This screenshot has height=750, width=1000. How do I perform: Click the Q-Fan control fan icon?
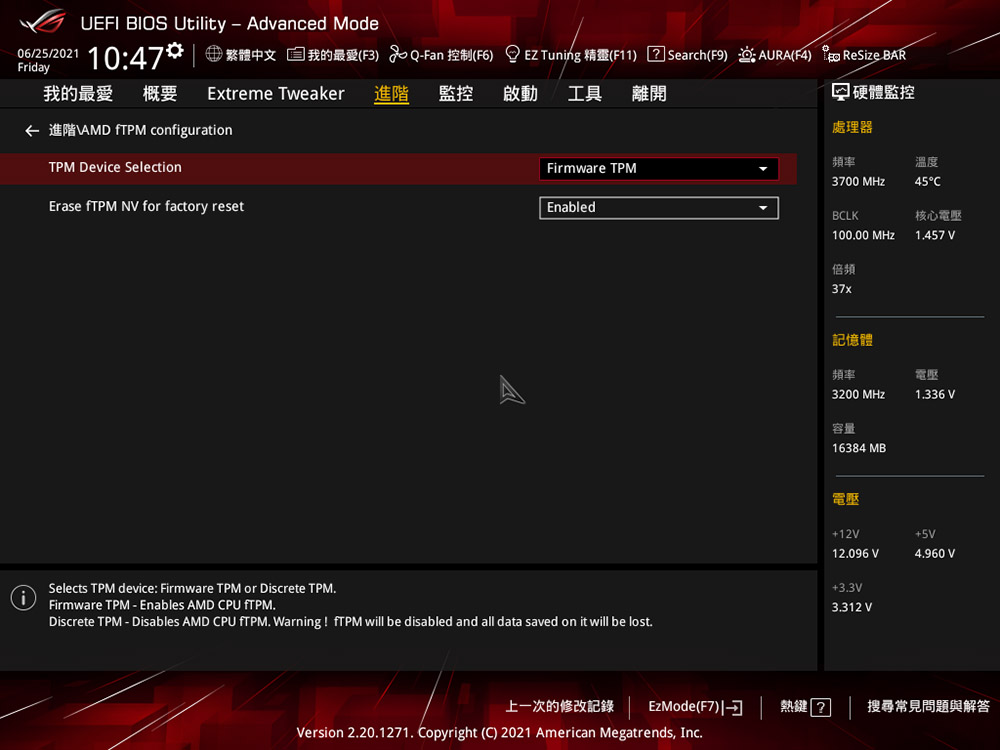(397, 54)
